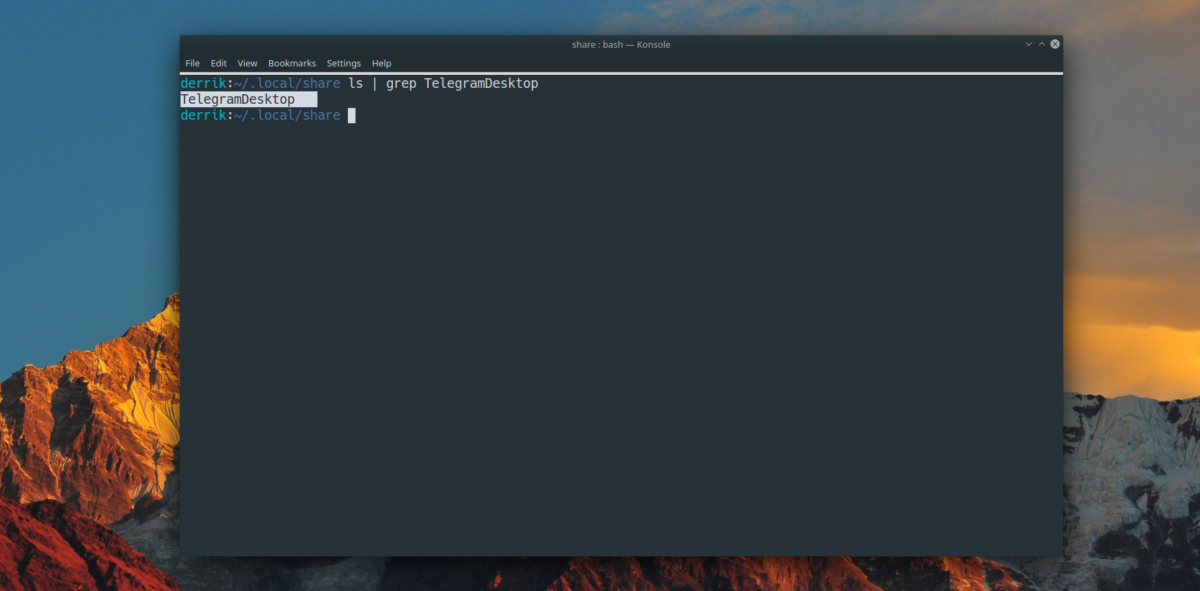This screenshot has height=591, width=1200.
Task: Maximize the Konsole window
Action: [1041, 44]
